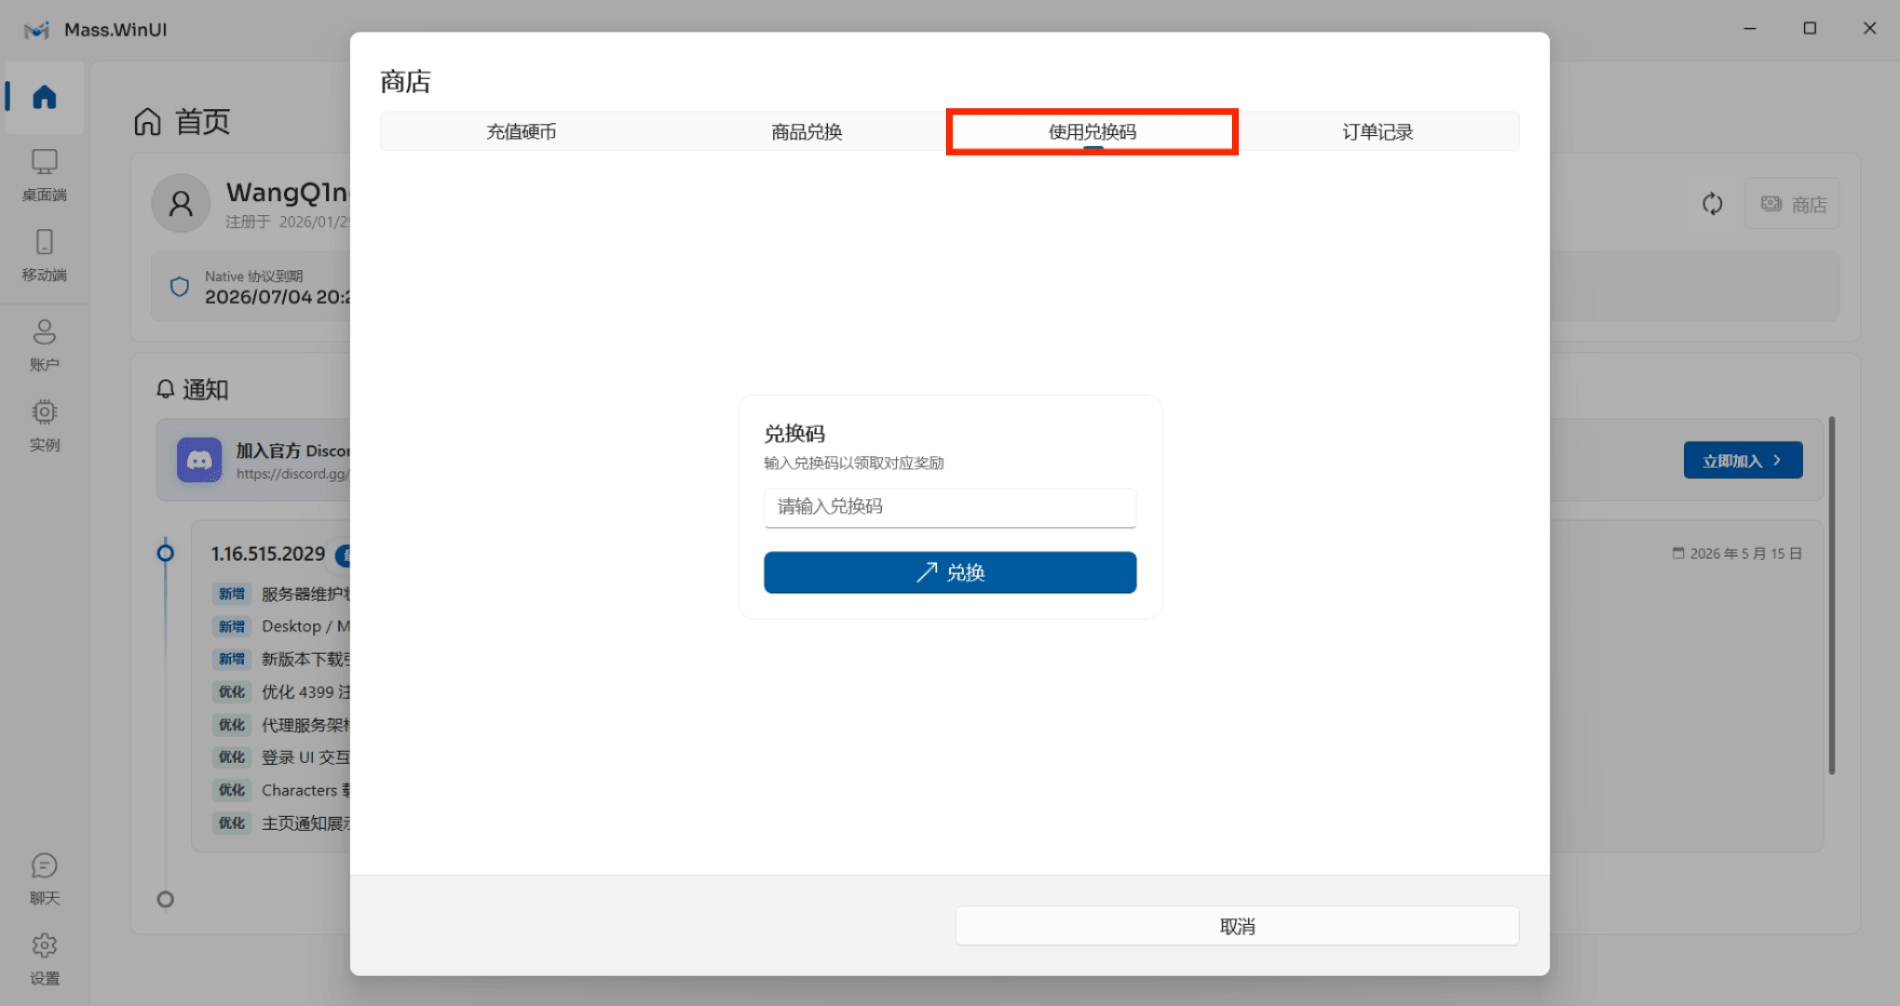This screenshot has width=1900, height=1006.
Task: Open the 桌面端 desktop sidebar item
Action: 44,175
